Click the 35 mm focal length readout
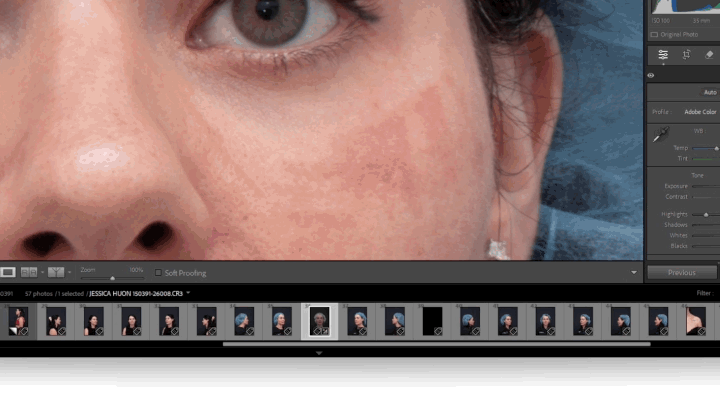The width and height of the screenshot is (720, 405). (x=702, y=21)
